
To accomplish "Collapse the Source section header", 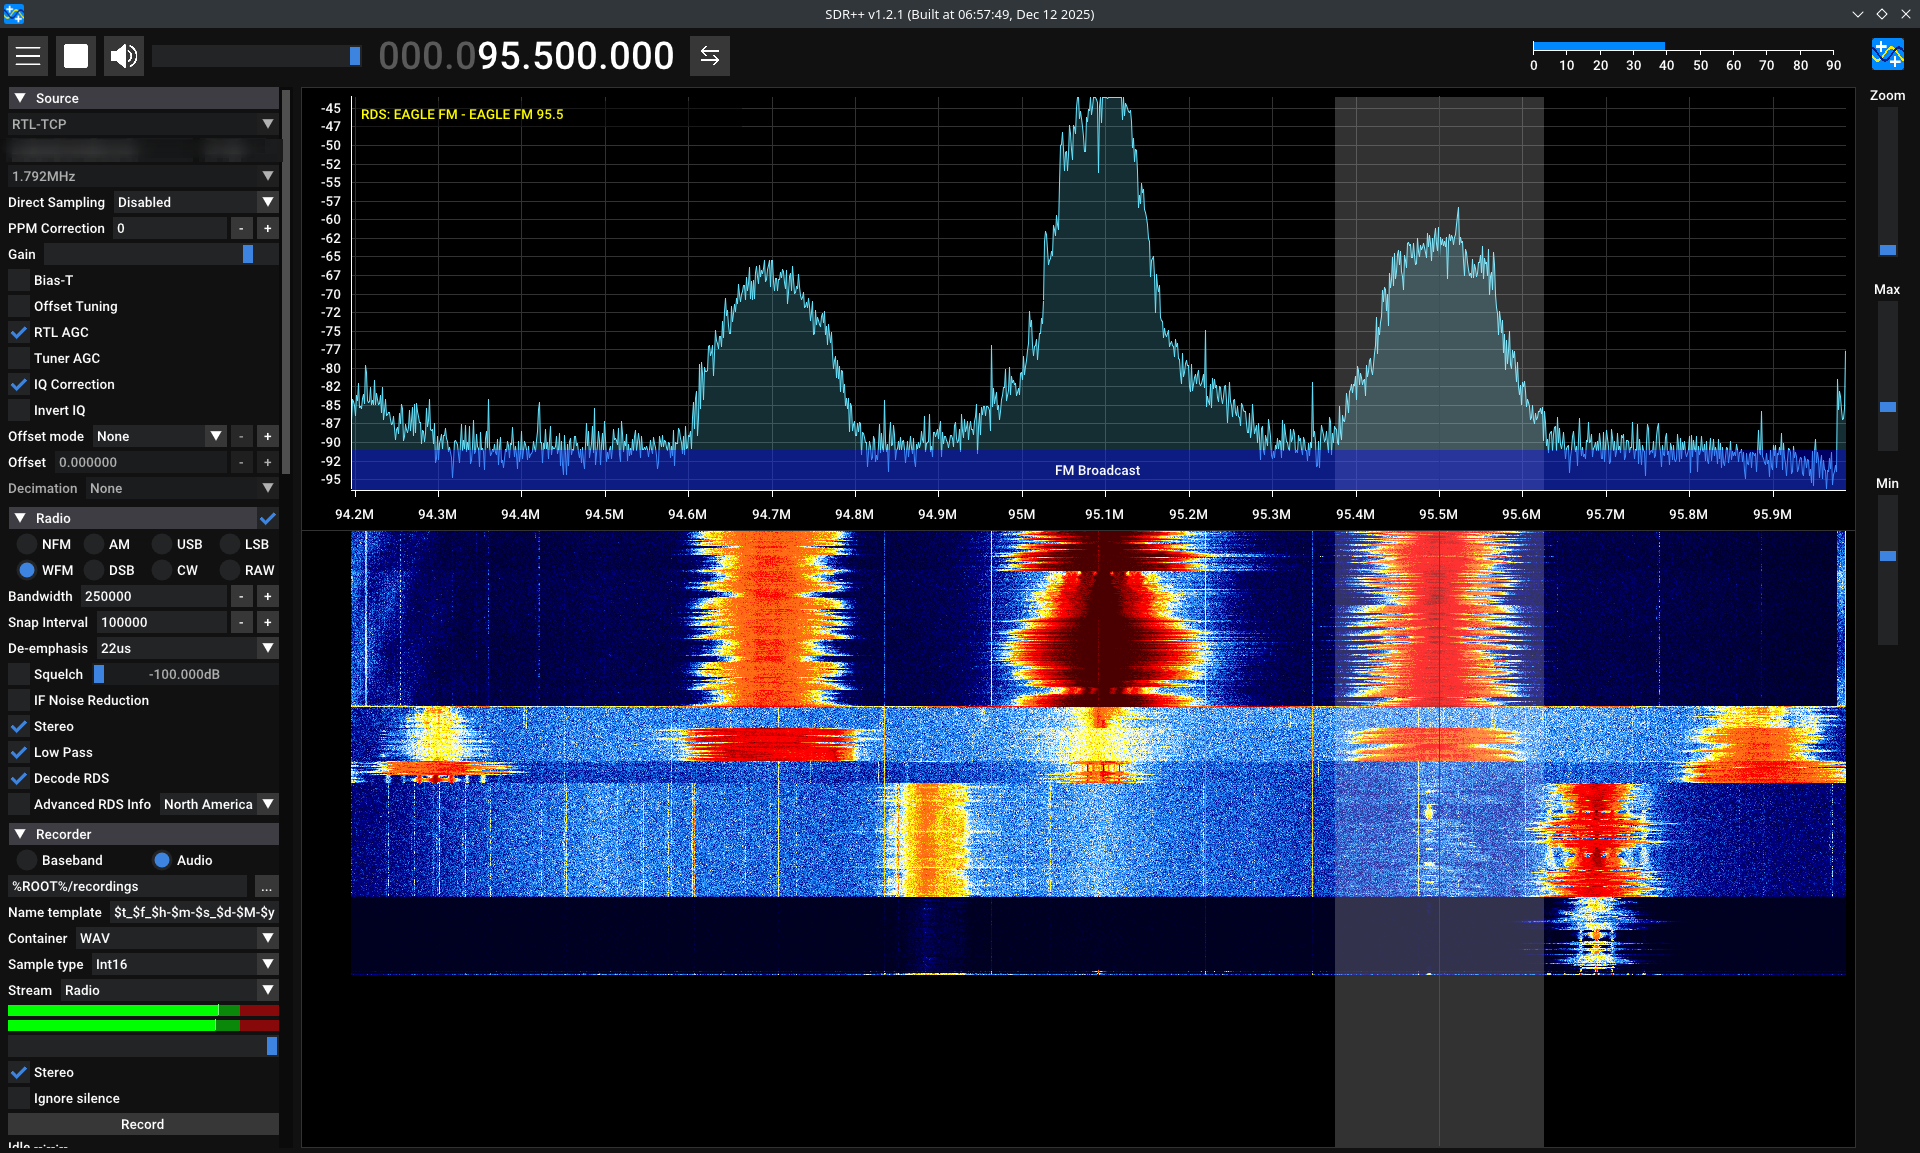I will (20, 98).
